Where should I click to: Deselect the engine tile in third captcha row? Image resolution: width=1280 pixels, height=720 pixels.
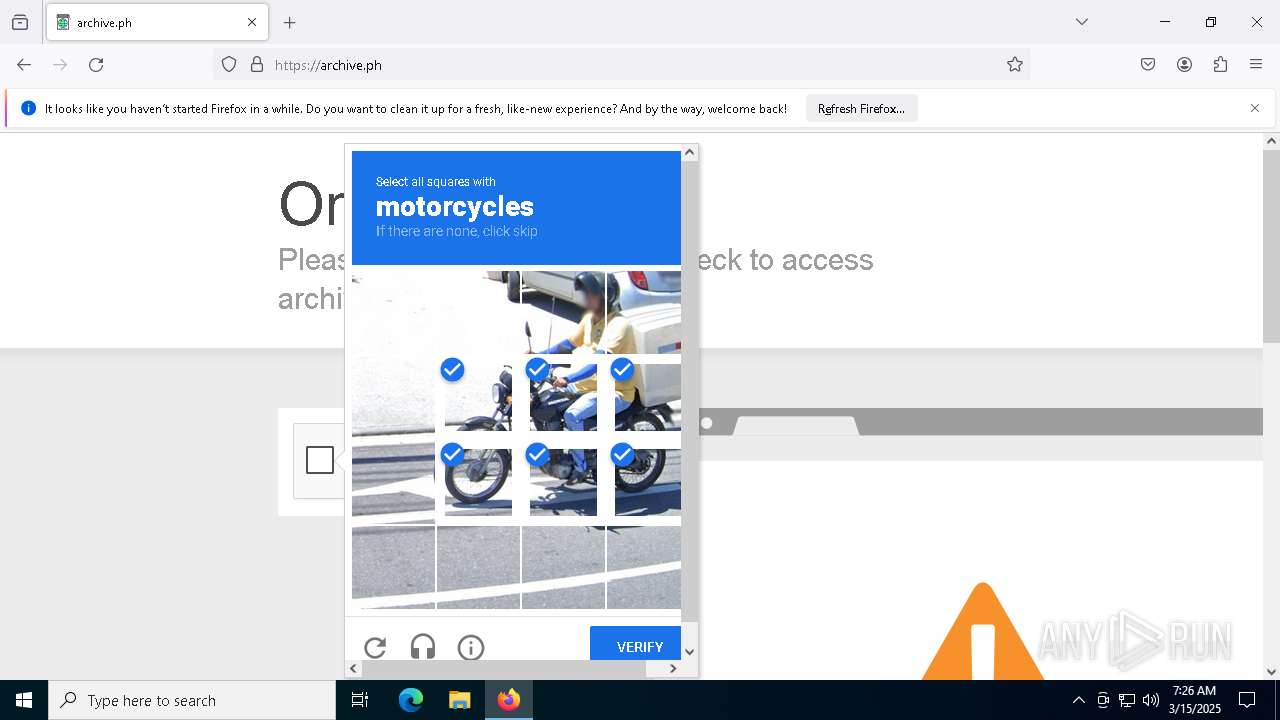click(563, 482)
